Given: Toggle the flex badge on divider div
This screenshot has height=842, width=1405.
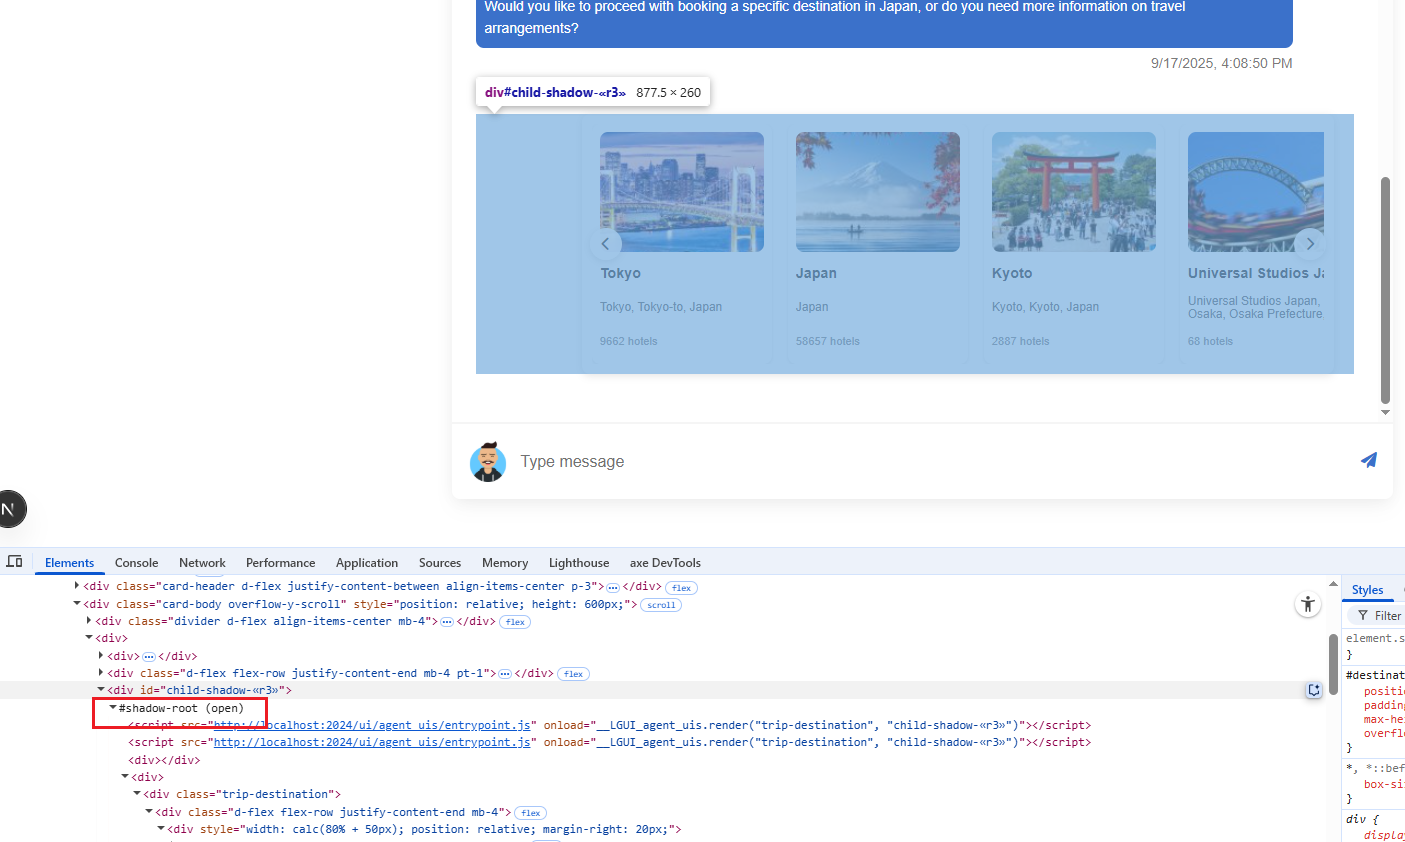Looking at the screenshot, I should tap(515, 622).
